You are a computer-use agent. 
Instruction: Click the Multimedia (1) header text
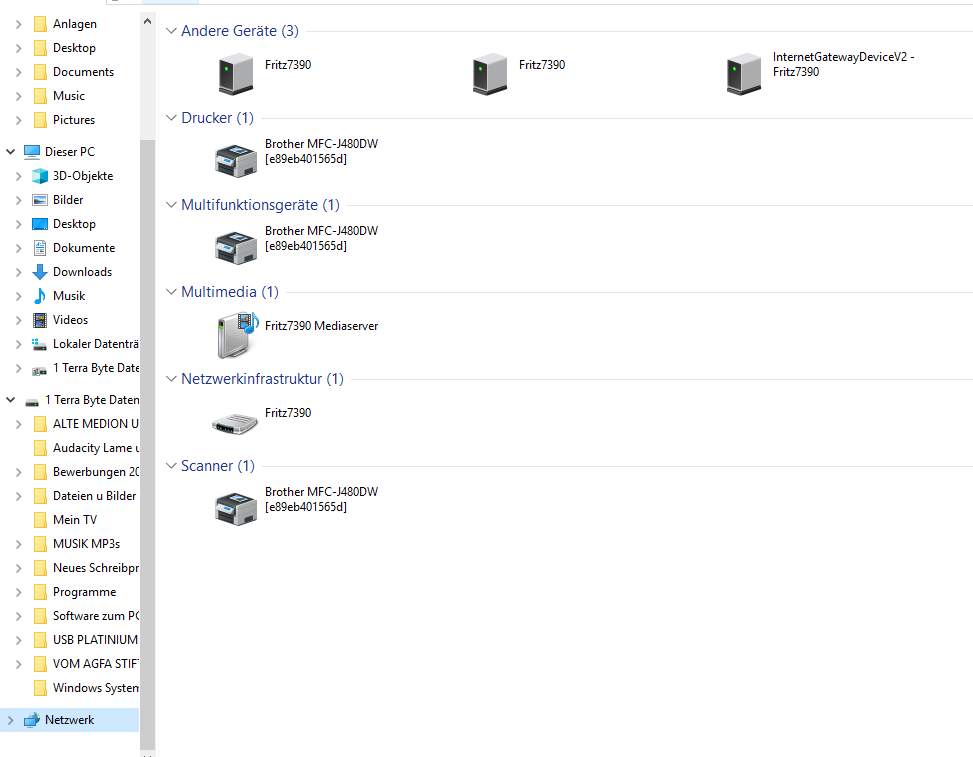coord(230,291)
